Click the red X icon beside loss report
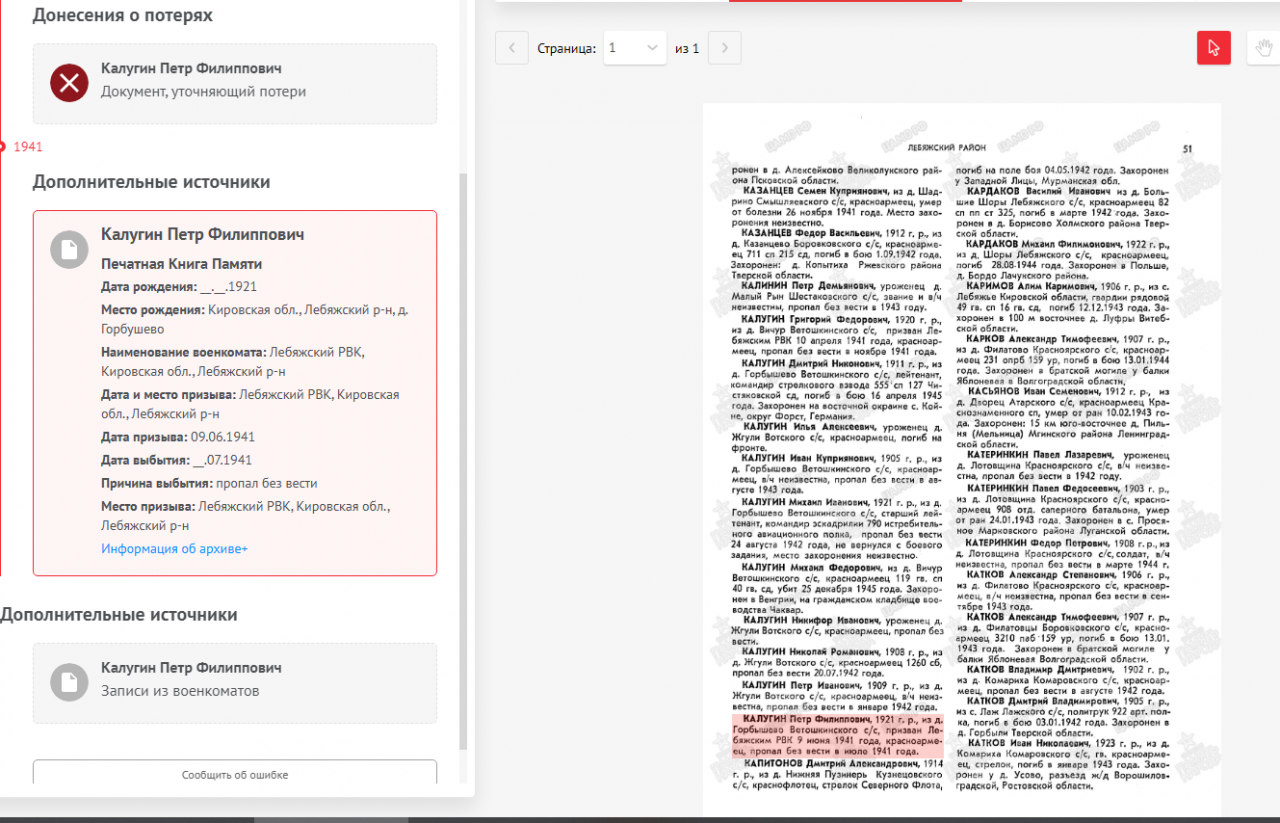1280x823 pixels. coord(70,82)
